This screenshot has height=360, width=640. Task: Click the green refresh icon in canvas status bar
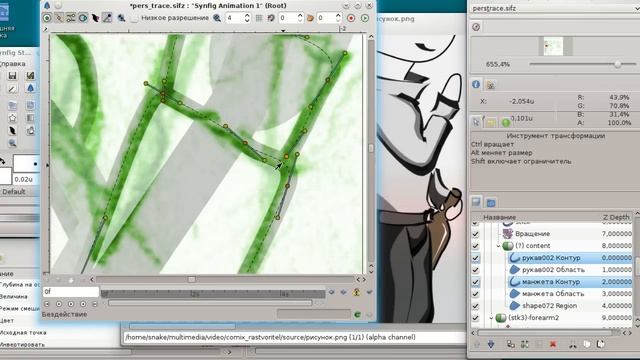pos(358,314)
